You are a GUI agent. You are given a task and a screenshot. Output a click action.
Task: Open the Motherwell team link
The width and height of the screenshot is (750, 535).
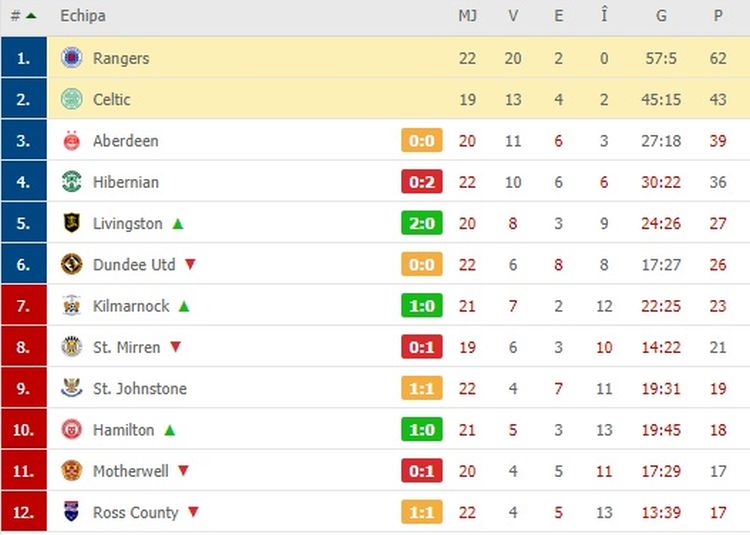pyautogui.click(x=131, y=471)
